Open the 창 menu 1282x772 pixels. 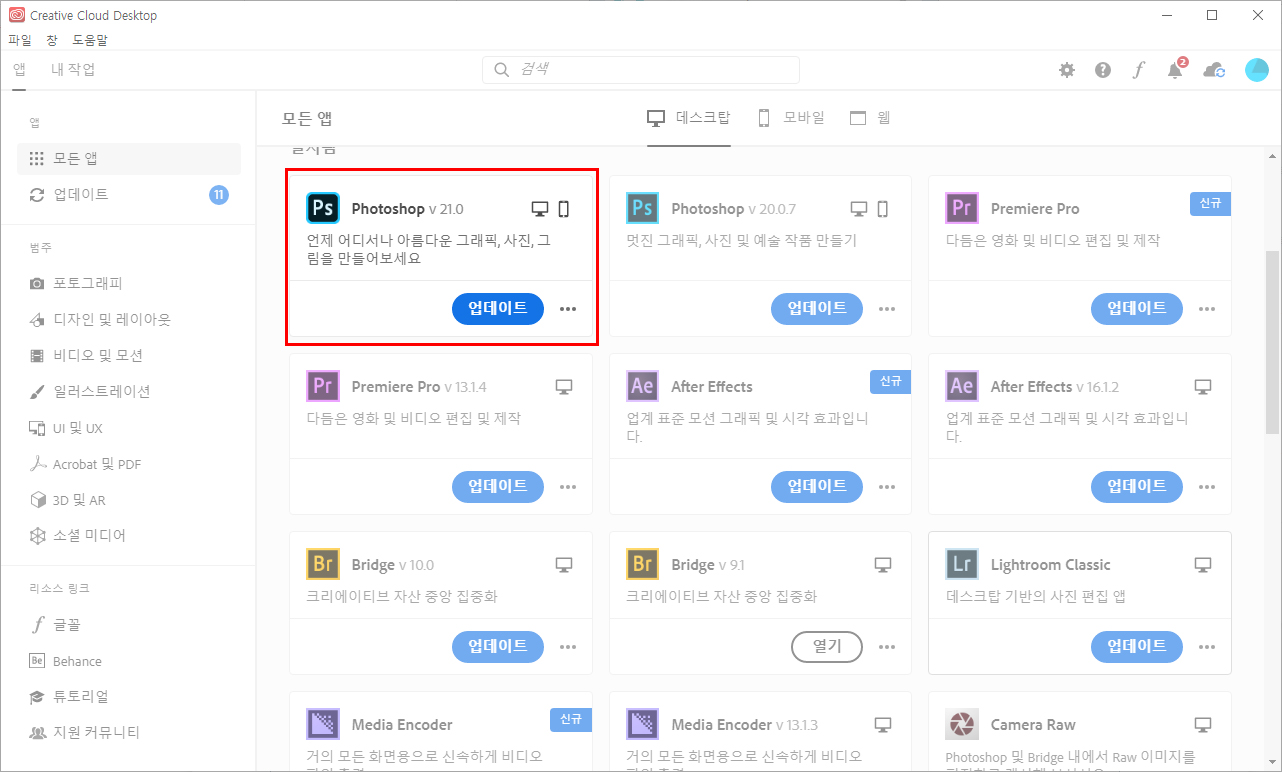(x=52, y=40)
